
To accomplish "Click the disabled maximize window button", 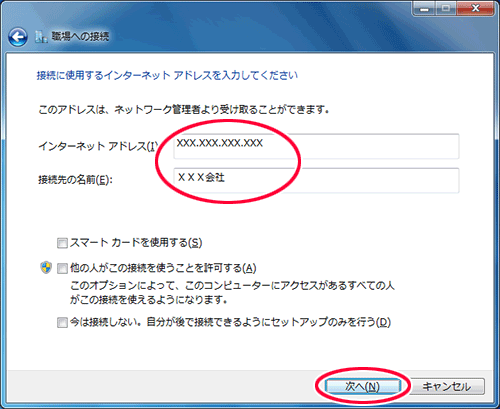I will [x=446, y=8].
